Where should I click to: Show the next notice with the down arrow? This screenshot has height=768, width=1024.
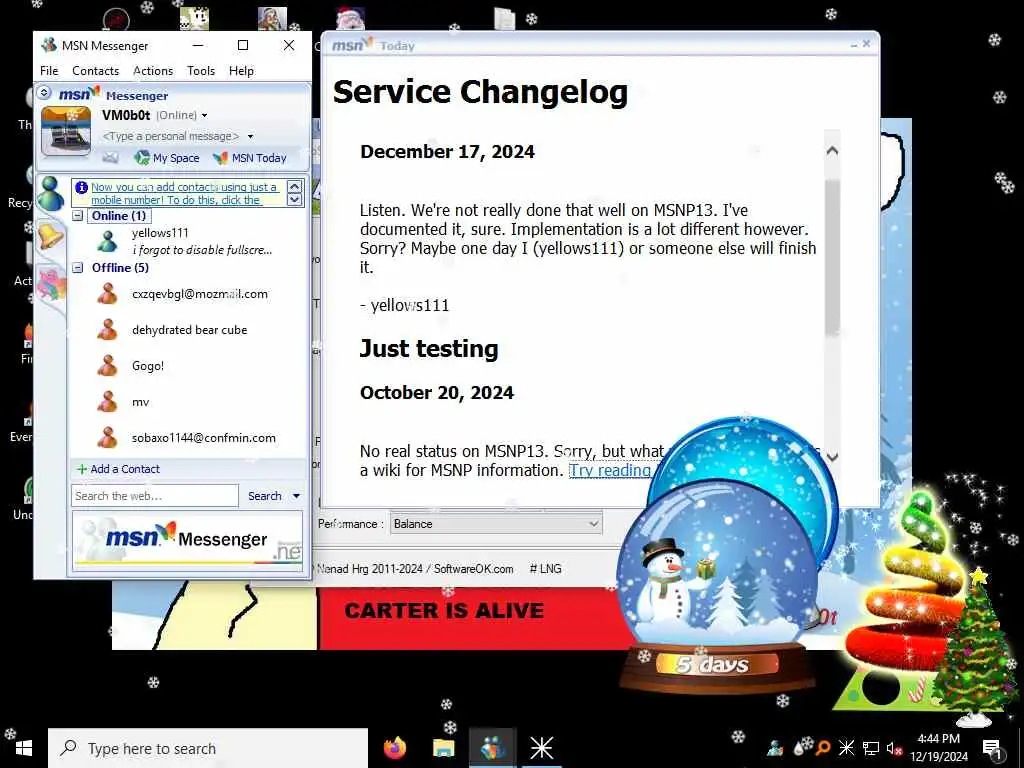pos(295,200)
